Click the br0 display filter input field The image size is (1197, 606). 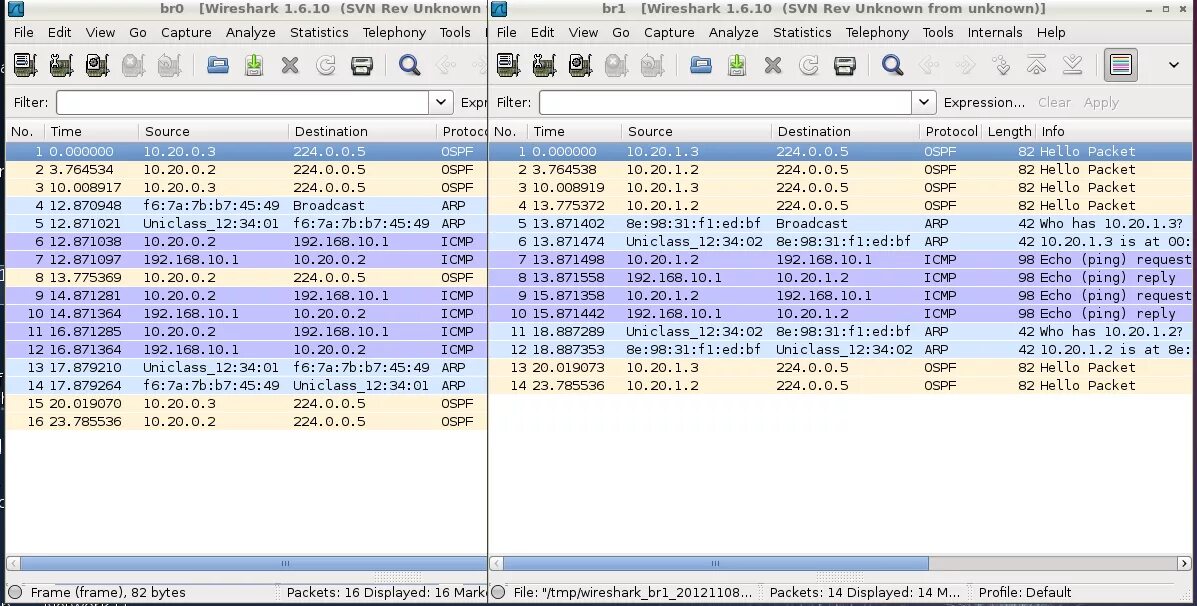[x=242, y=102]
